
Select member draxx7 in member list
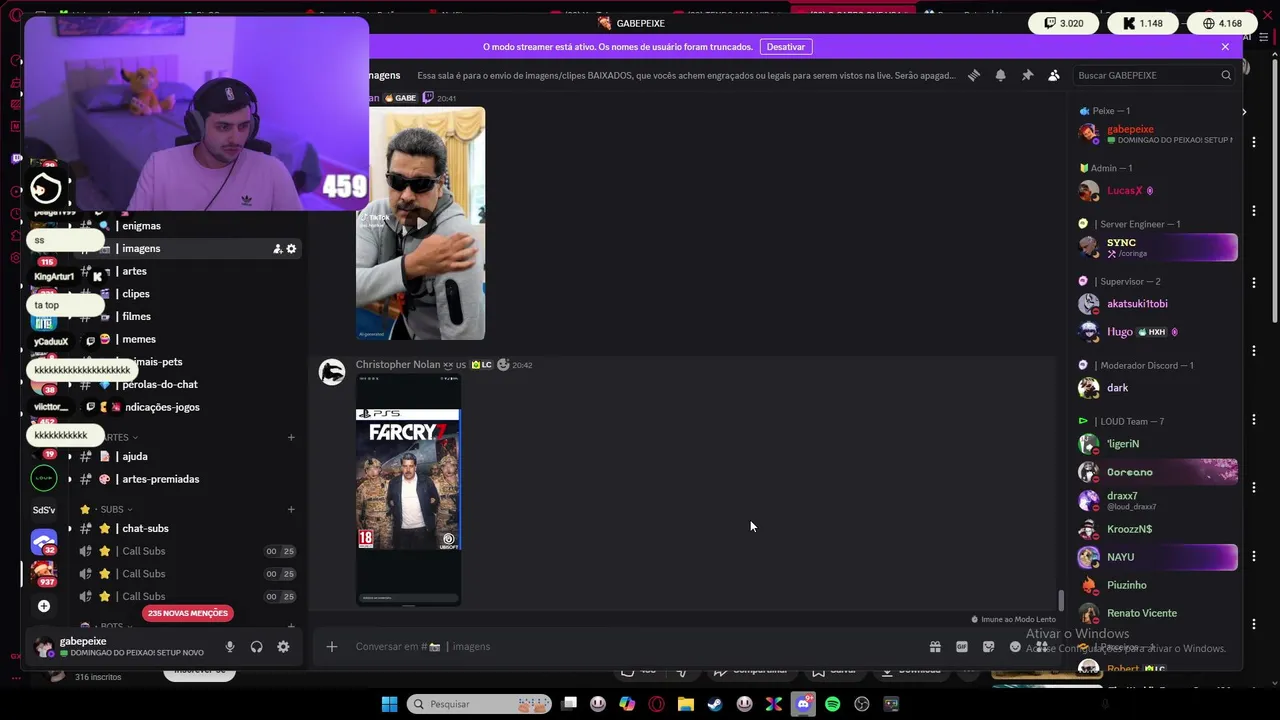(1156, 500)
